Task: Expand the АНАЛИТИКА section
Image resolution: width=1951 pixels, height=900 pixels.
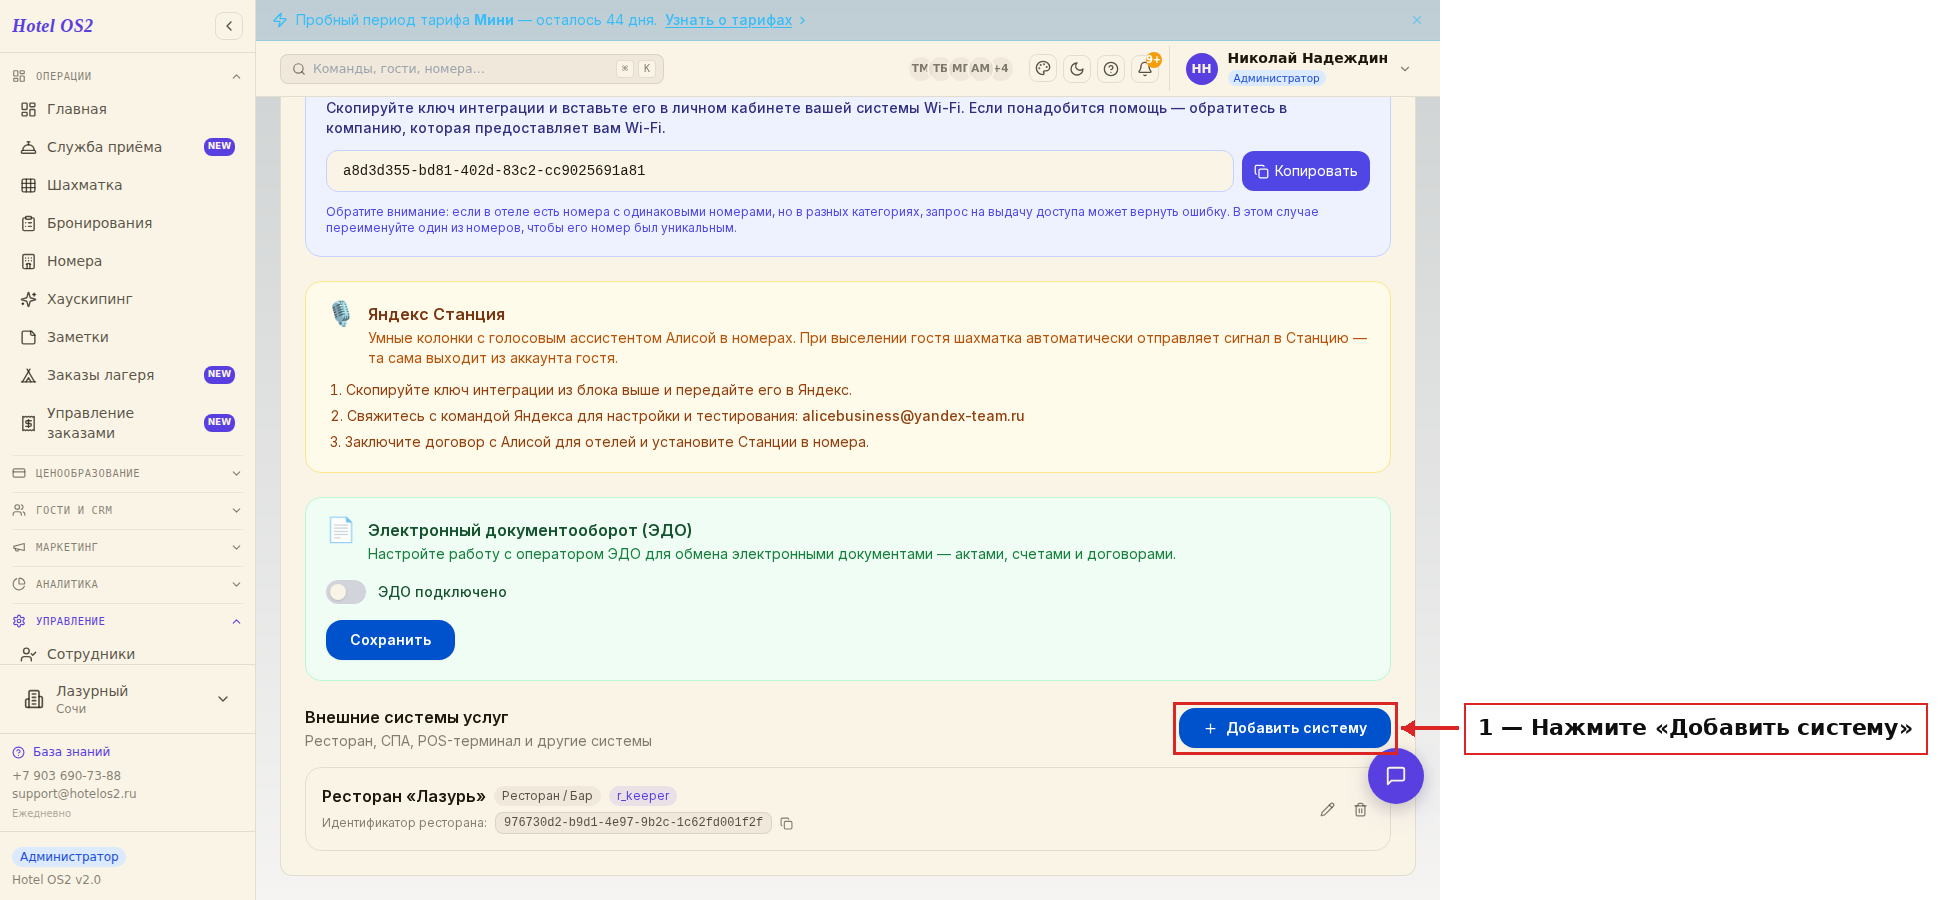Action: 127,584
